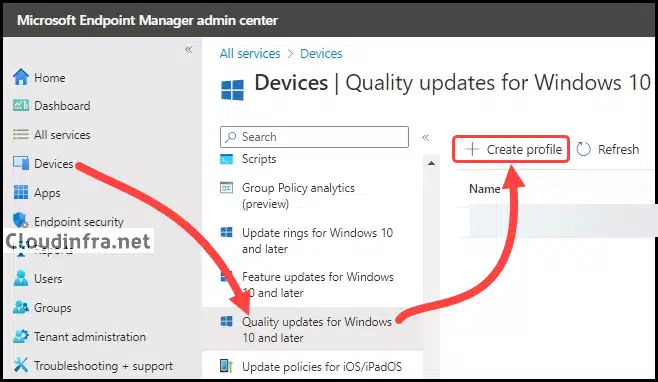
Task: Click the Apps grid icon
Action: 21,192
